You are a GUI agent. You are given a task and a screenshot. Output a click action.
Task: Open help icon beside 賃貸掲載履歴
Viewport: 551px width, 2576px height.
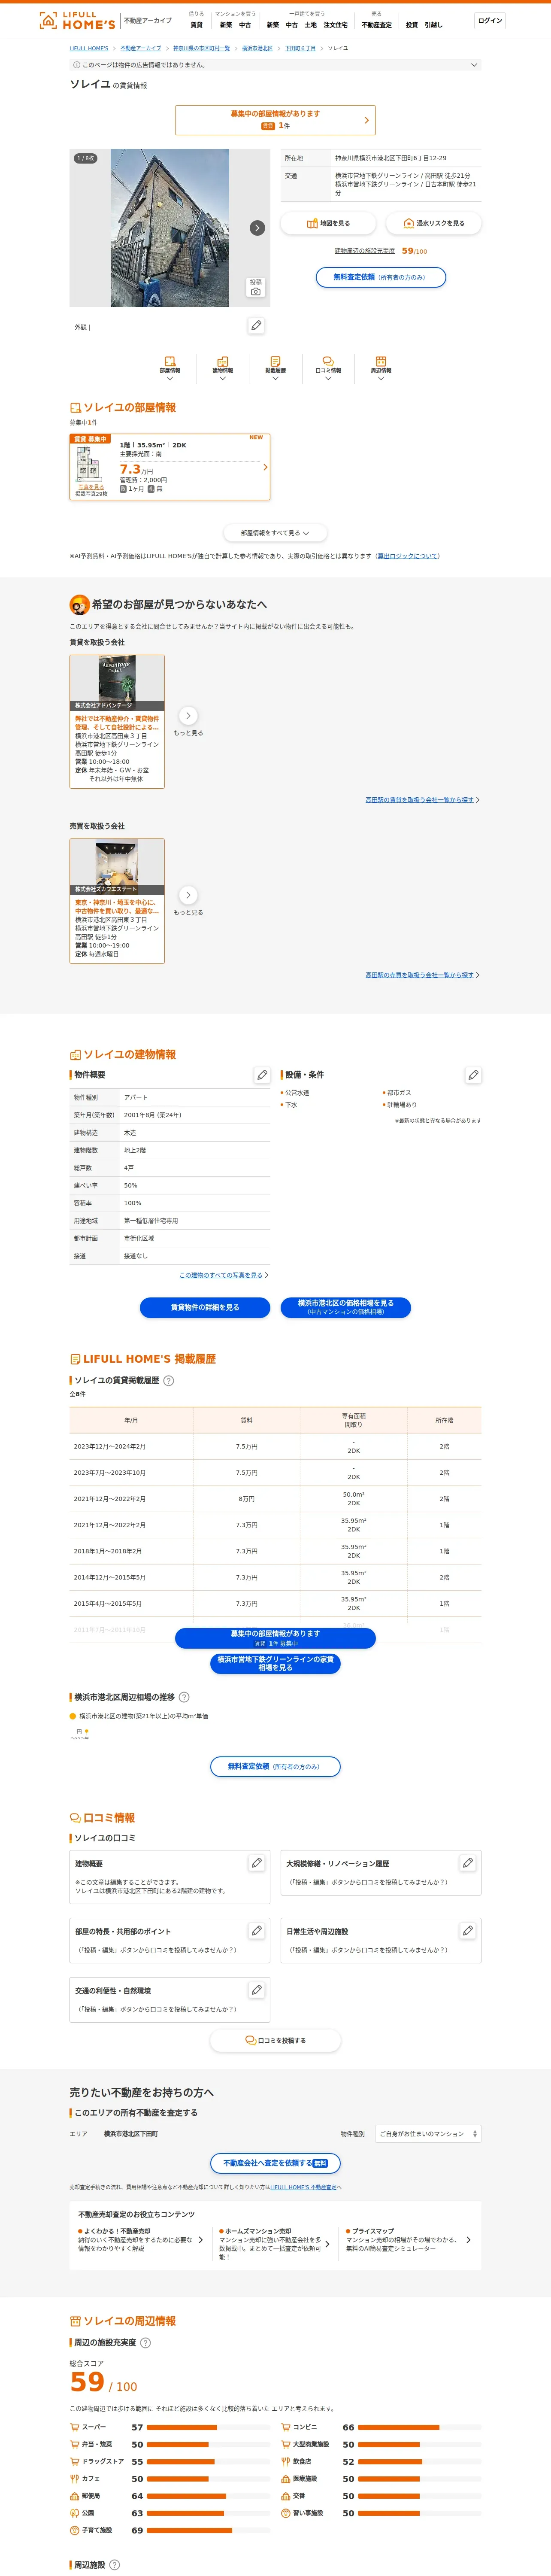coord(168,1381)
